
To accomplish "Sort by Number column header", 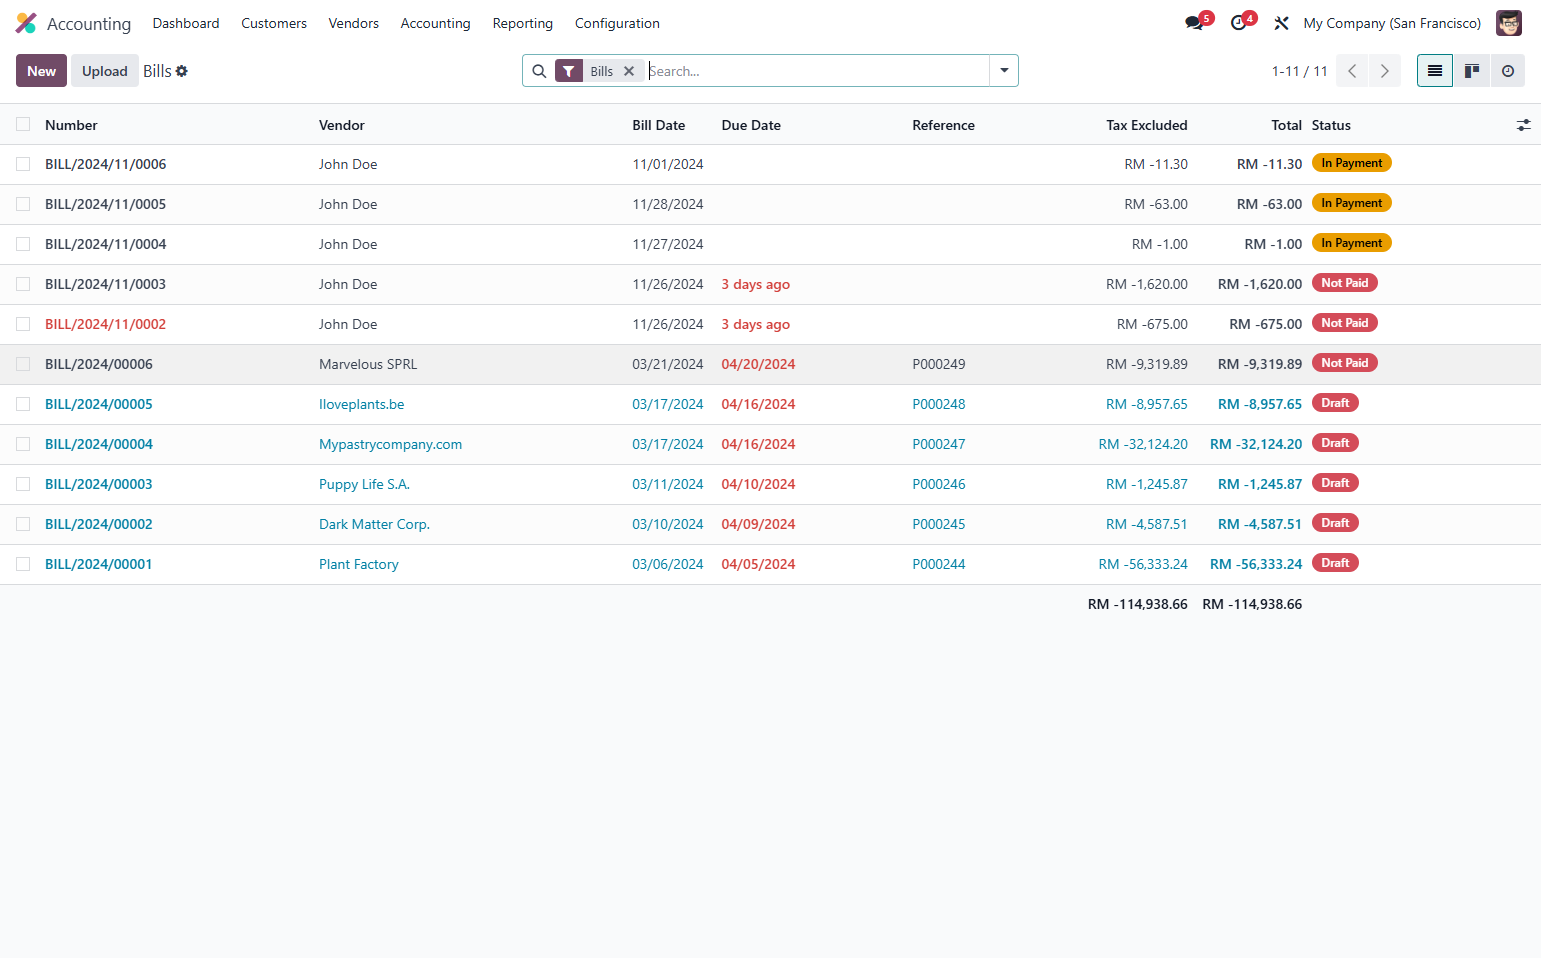I will point(71,125).
